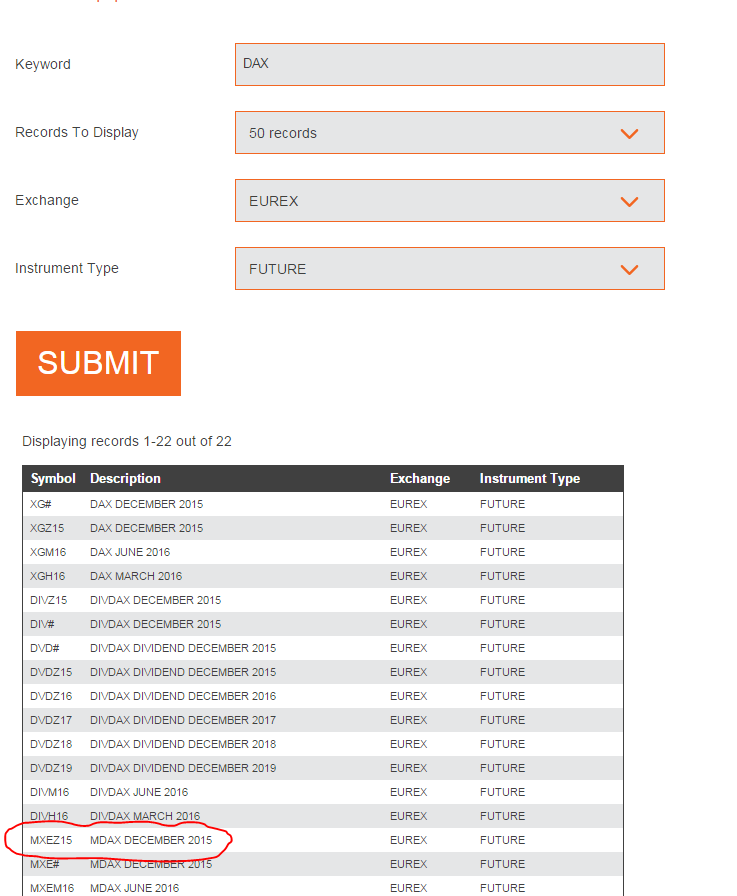This screenshot has height=896, width=737.
Task: Select the XG# symbol row
Action: pyautogui.click(x=41, y=504)
